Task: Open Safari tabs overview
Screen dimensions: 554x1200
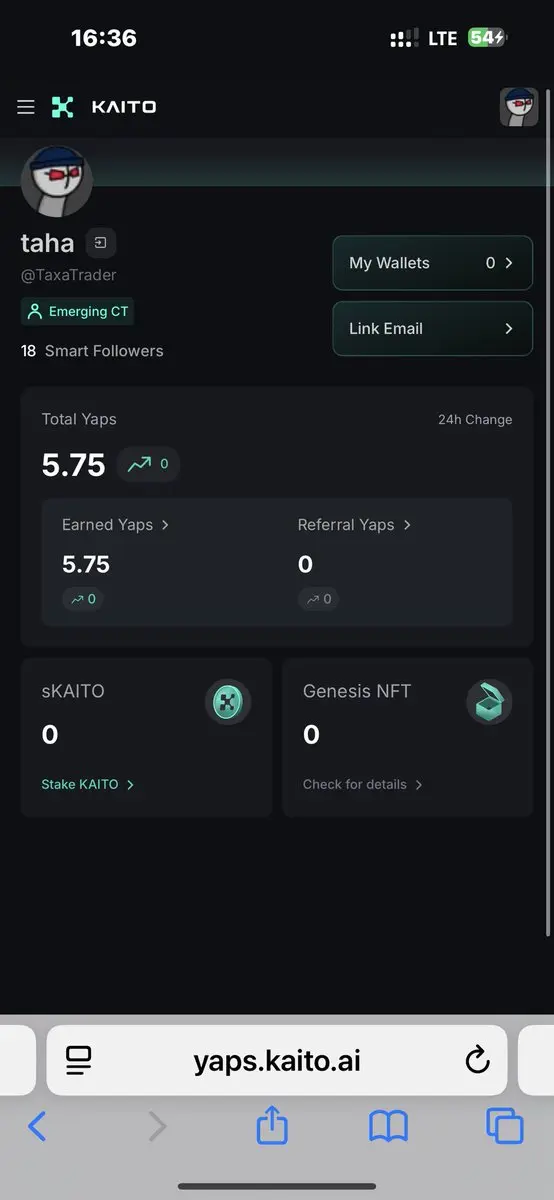Action: pos(505,1127)
